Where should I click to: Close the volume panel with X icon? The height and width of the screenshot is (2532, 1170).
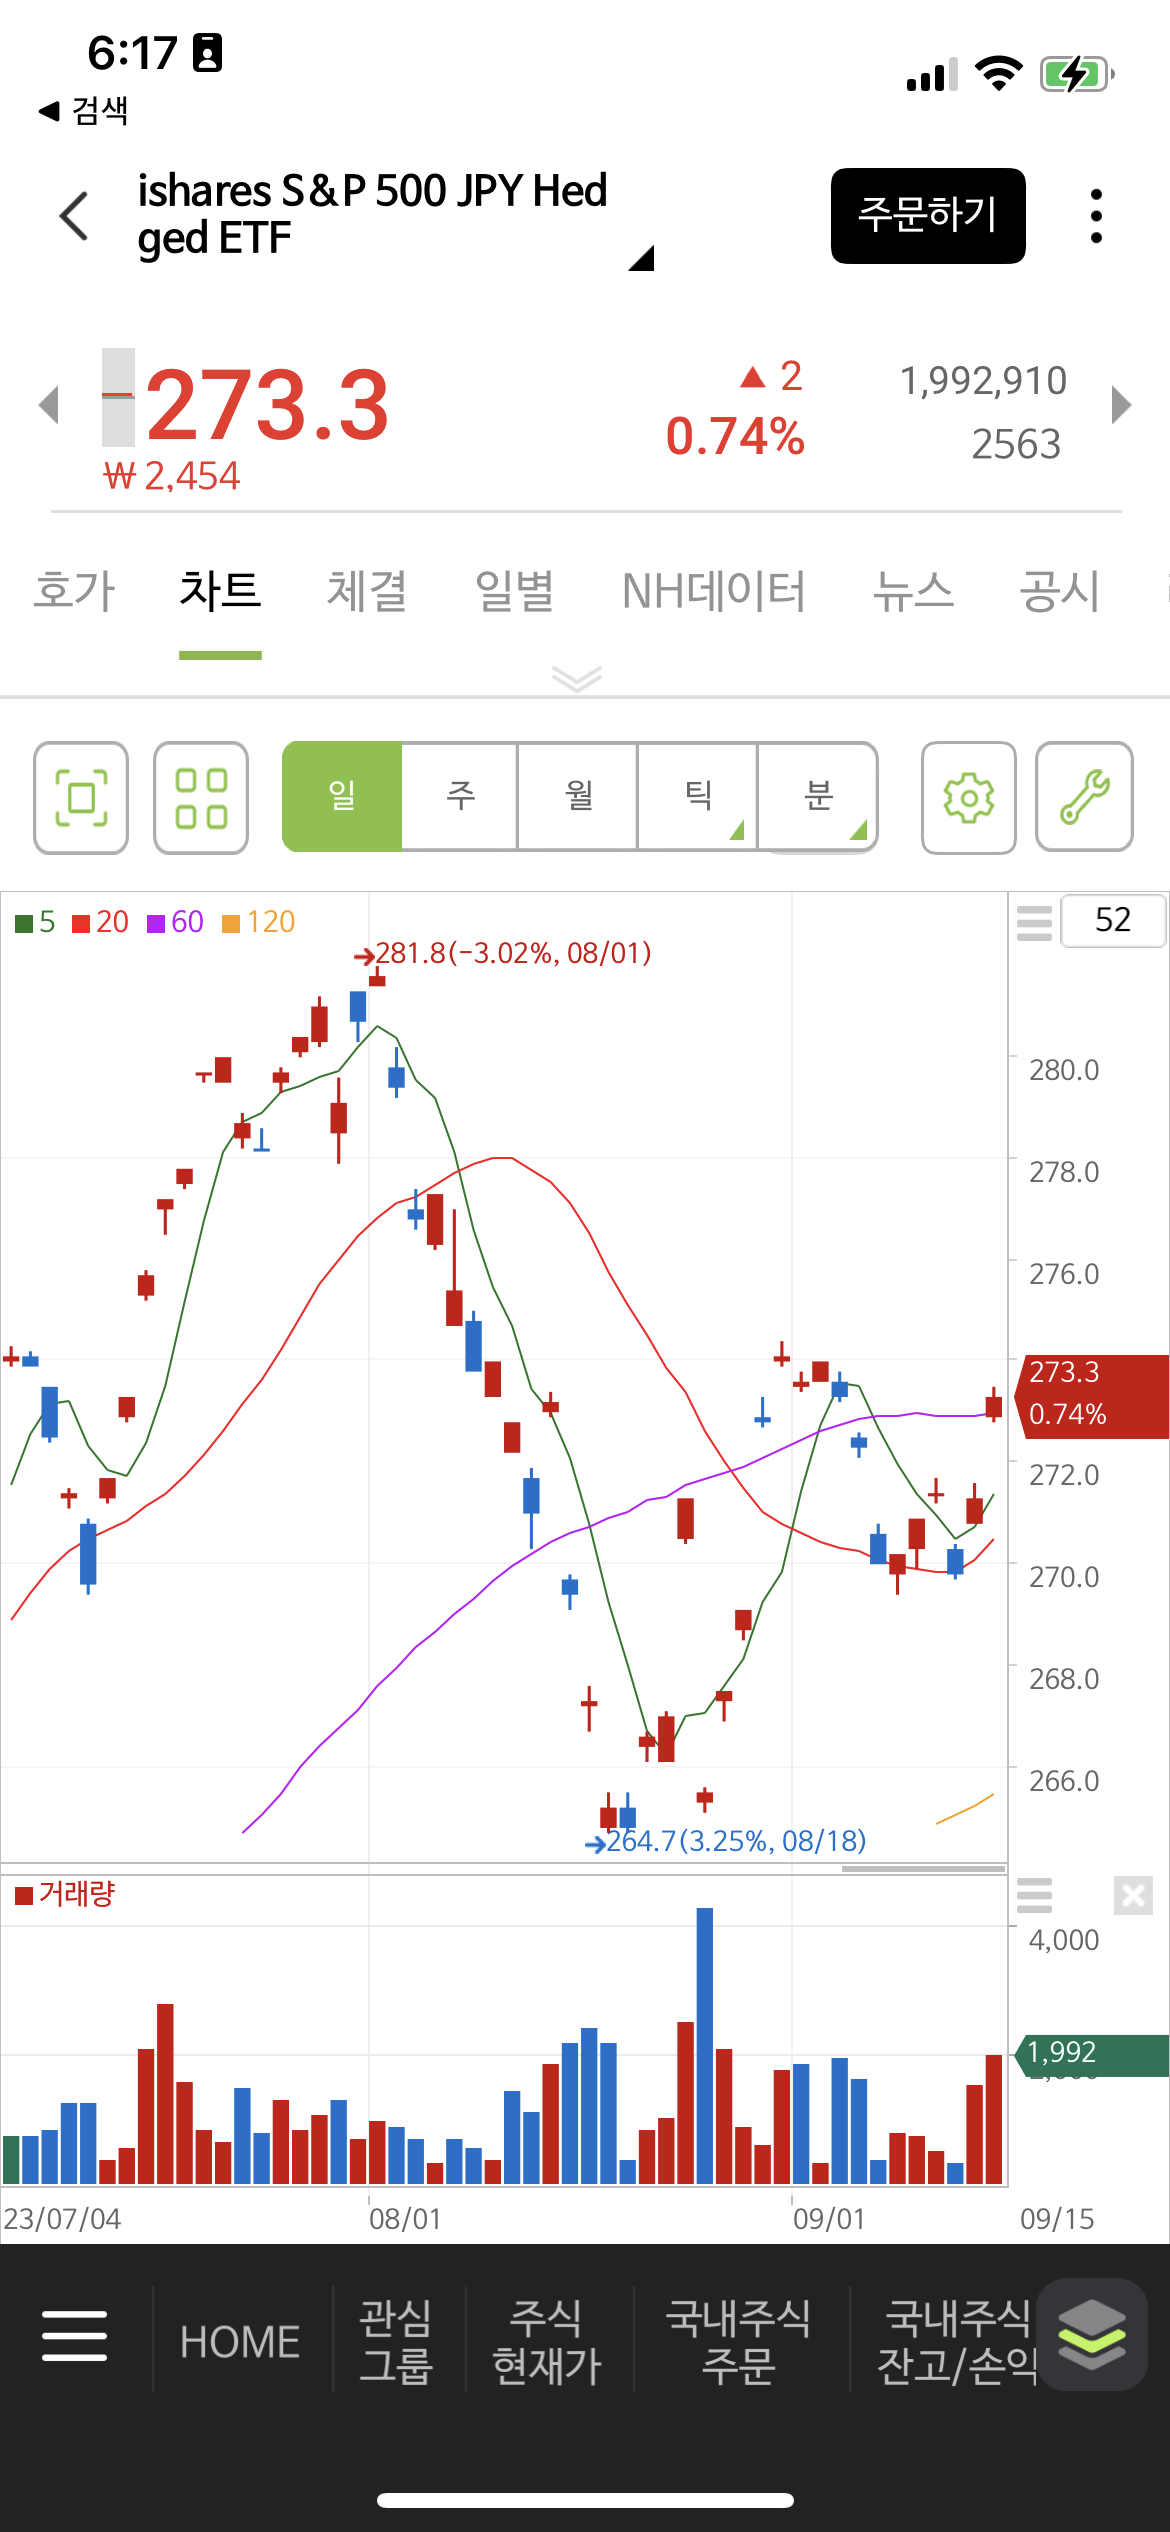(1133, 1895)
